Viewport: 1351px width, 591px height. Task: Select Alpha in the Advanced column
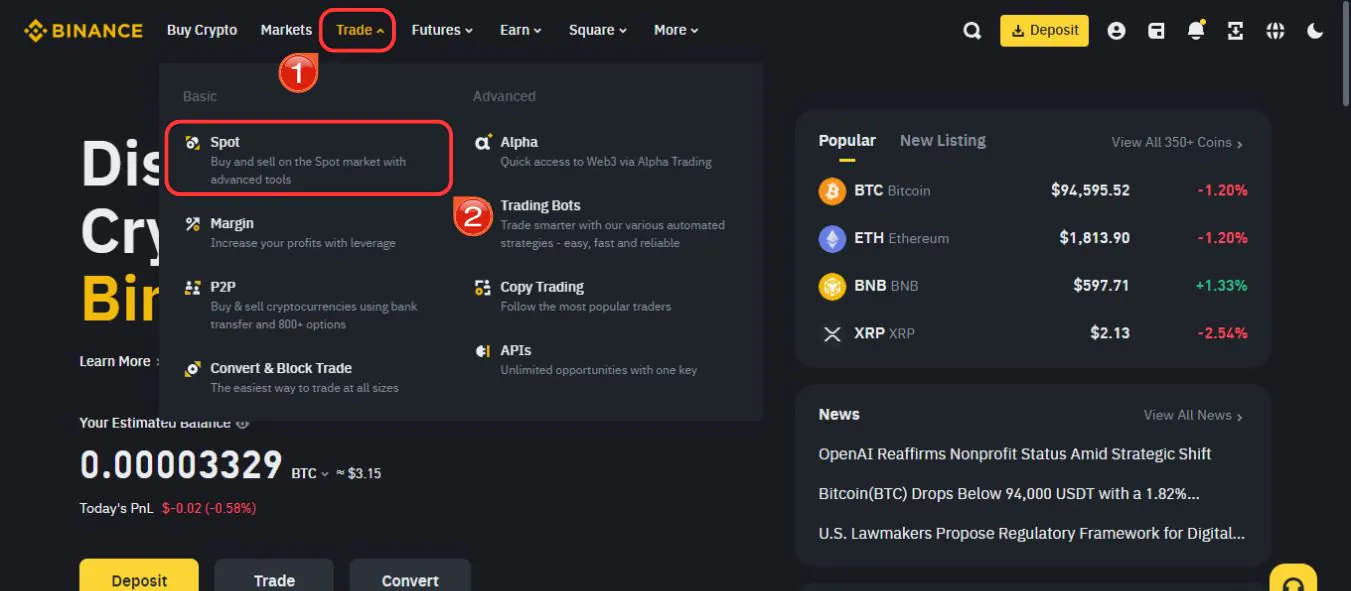click(608, 151)
